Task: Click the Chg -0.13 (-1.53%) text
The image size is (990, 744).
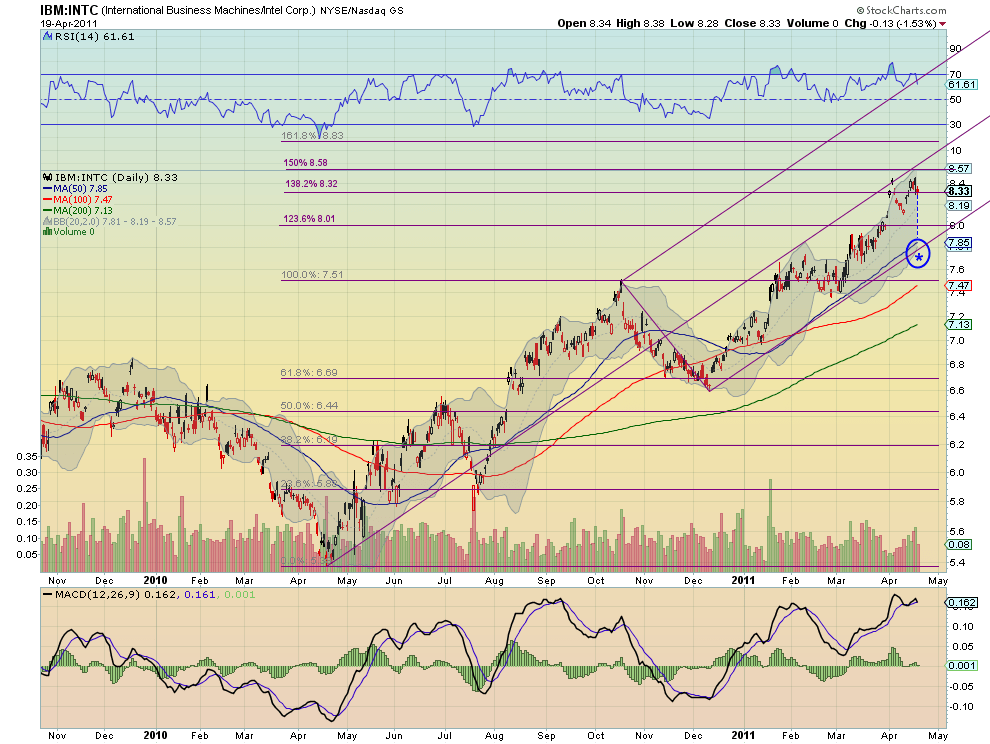Action: click(x=890, y=23)
